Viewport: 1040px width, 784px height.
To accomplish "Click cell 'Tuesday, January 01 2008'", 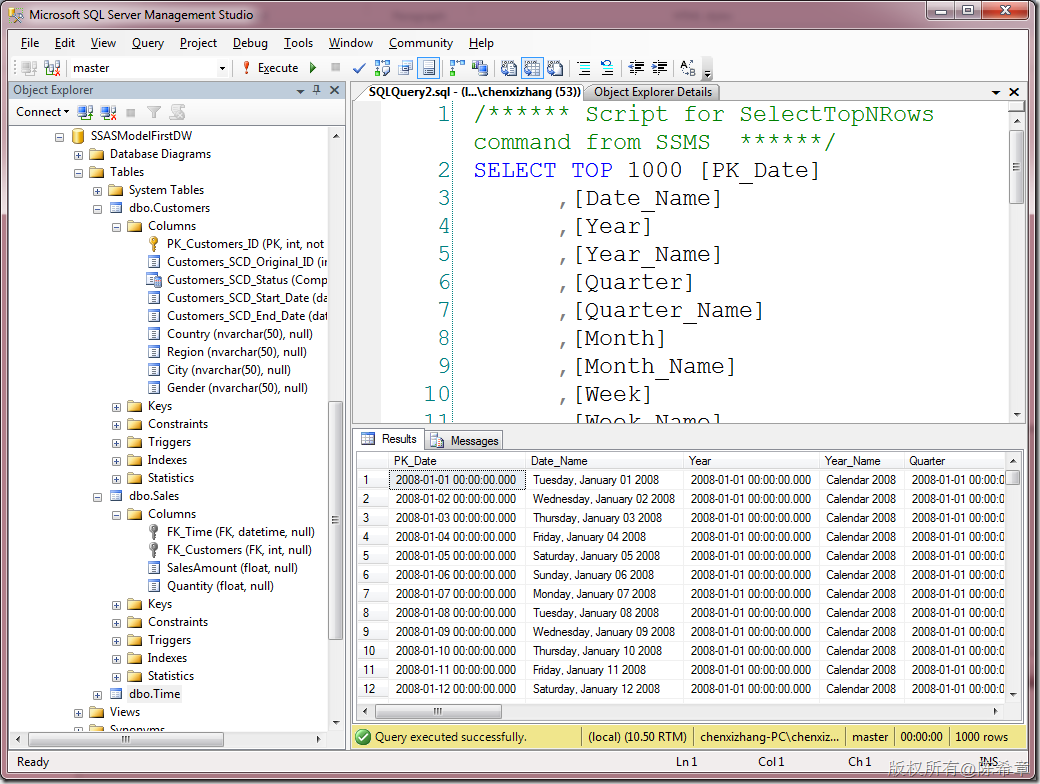I will (x=605, y=480).
